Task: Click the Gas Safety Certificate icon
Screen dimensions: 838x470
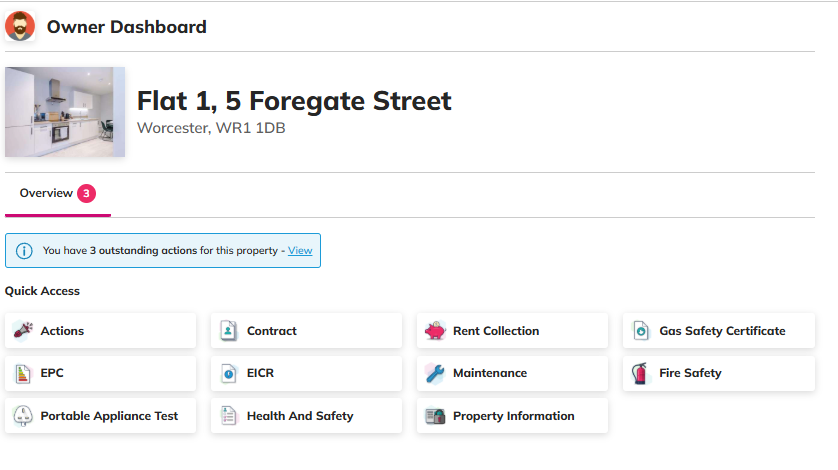Action: click(641, 331)
